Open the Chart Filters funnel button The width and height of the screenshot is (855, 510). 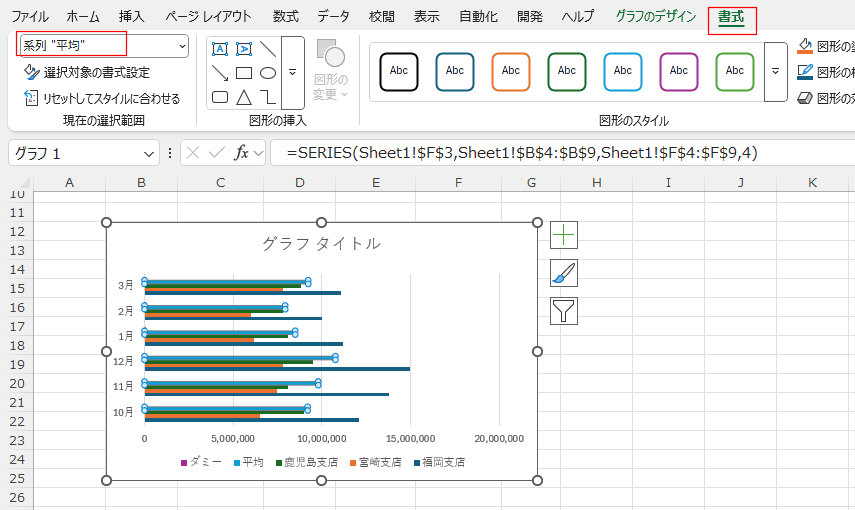(x=564, y=311)
